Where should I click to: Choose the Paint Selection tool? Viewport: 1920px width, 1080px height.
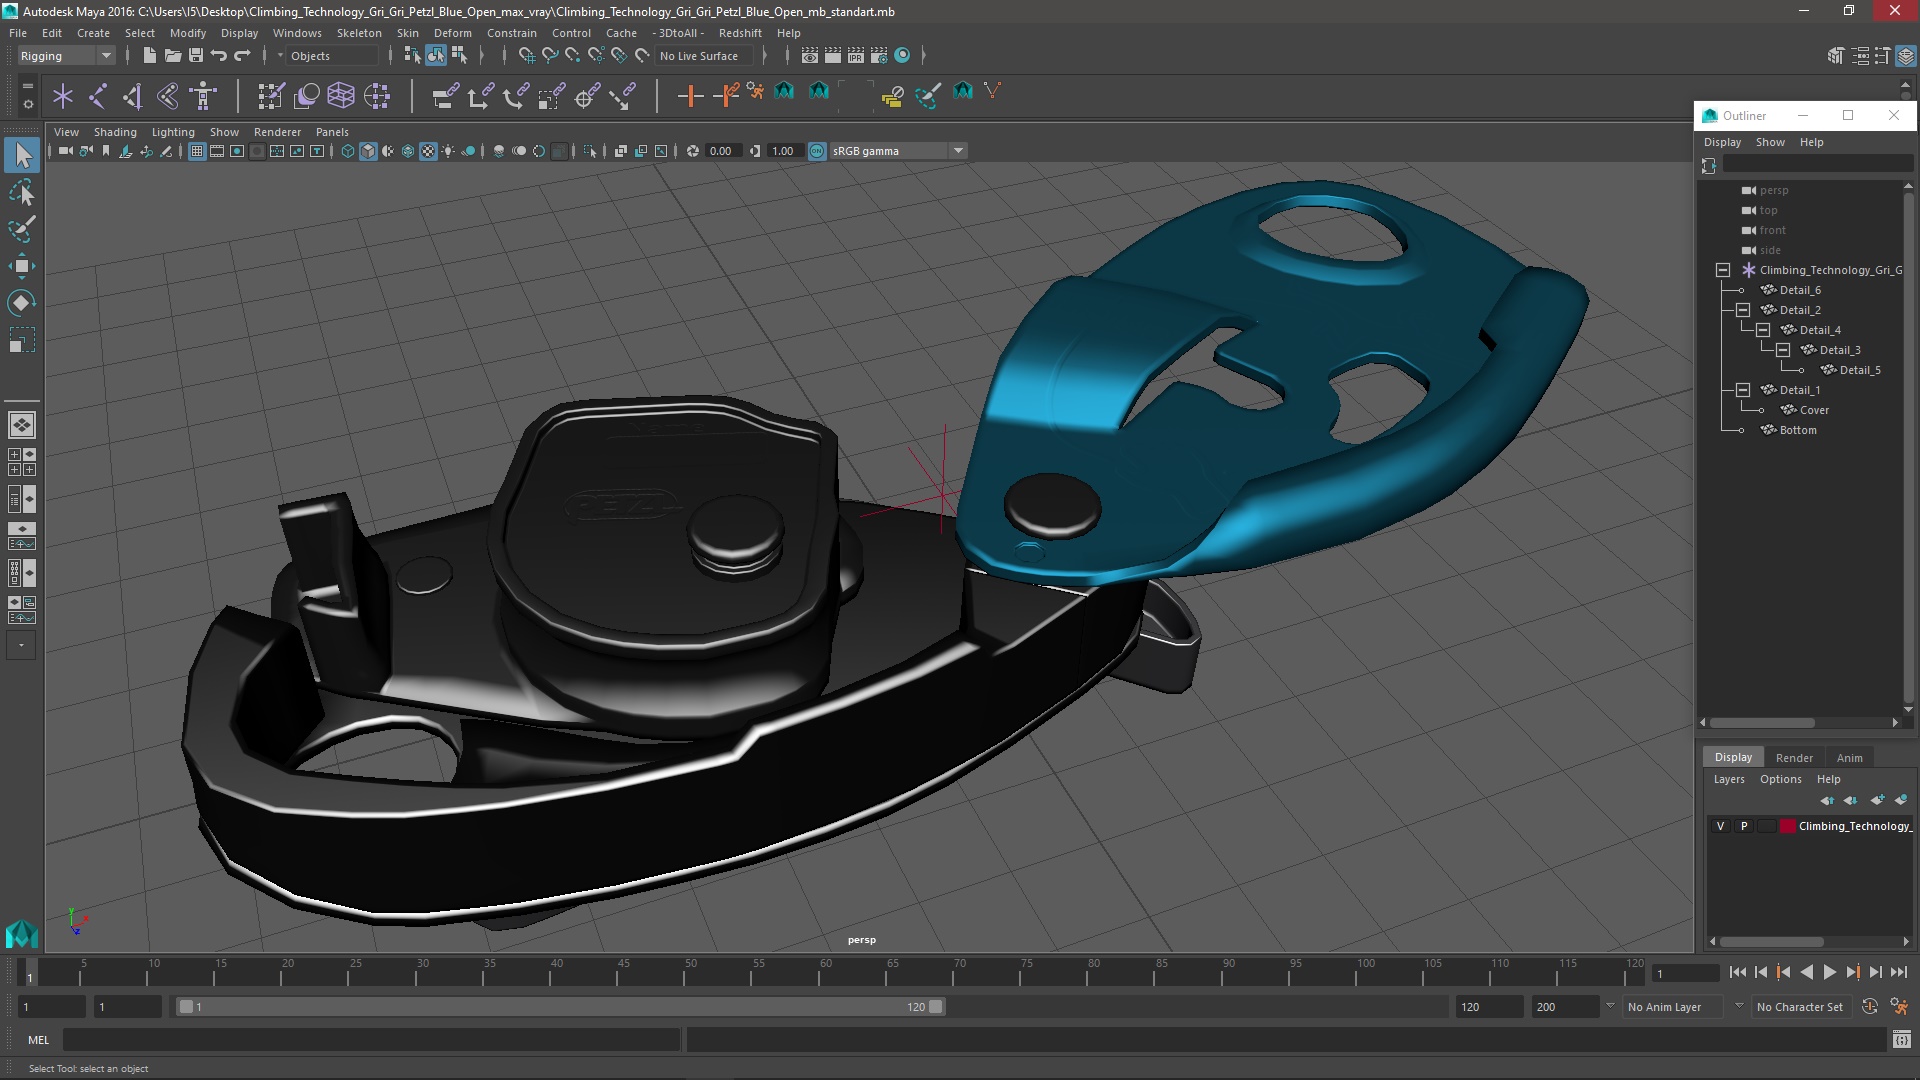22,229
